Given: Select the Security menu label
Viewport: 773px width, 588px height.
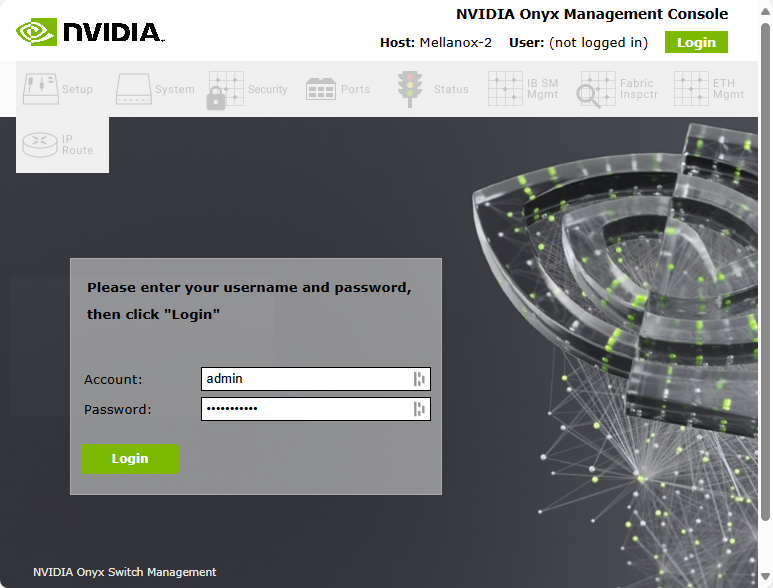Looking at the screenshot, I should tap(268, 89).
